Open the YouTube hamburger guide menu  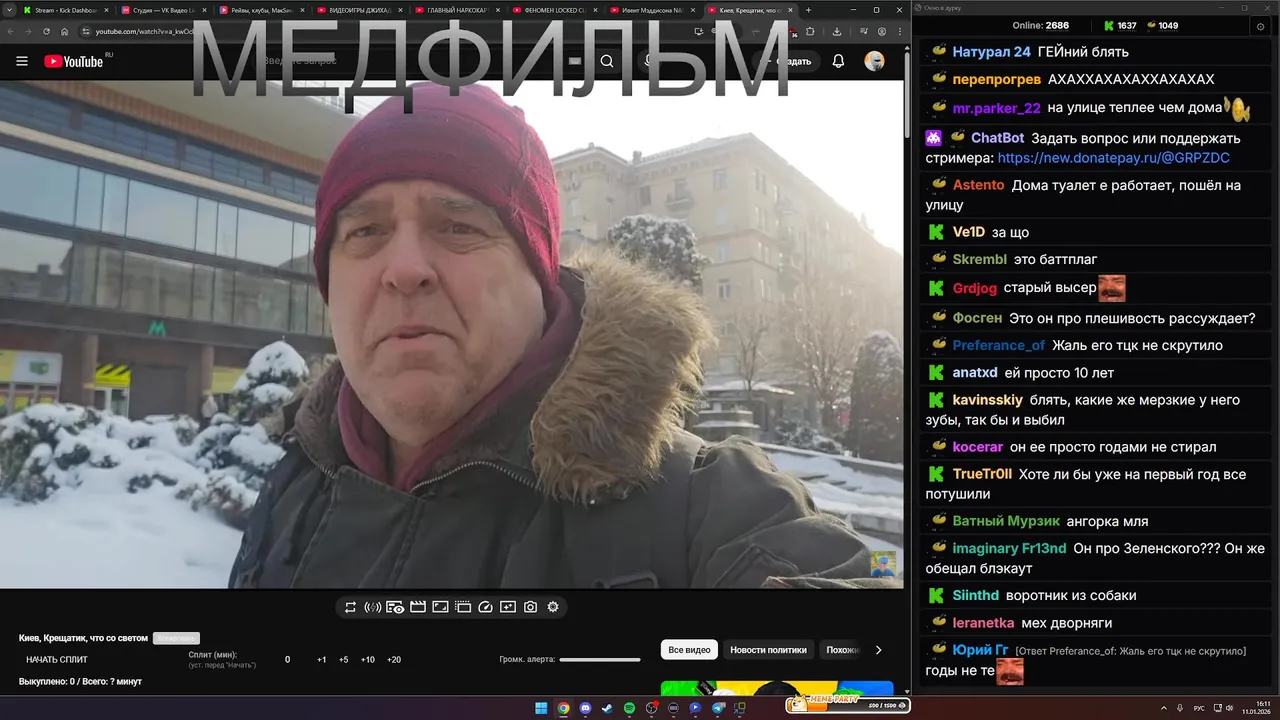click(22, 61)
